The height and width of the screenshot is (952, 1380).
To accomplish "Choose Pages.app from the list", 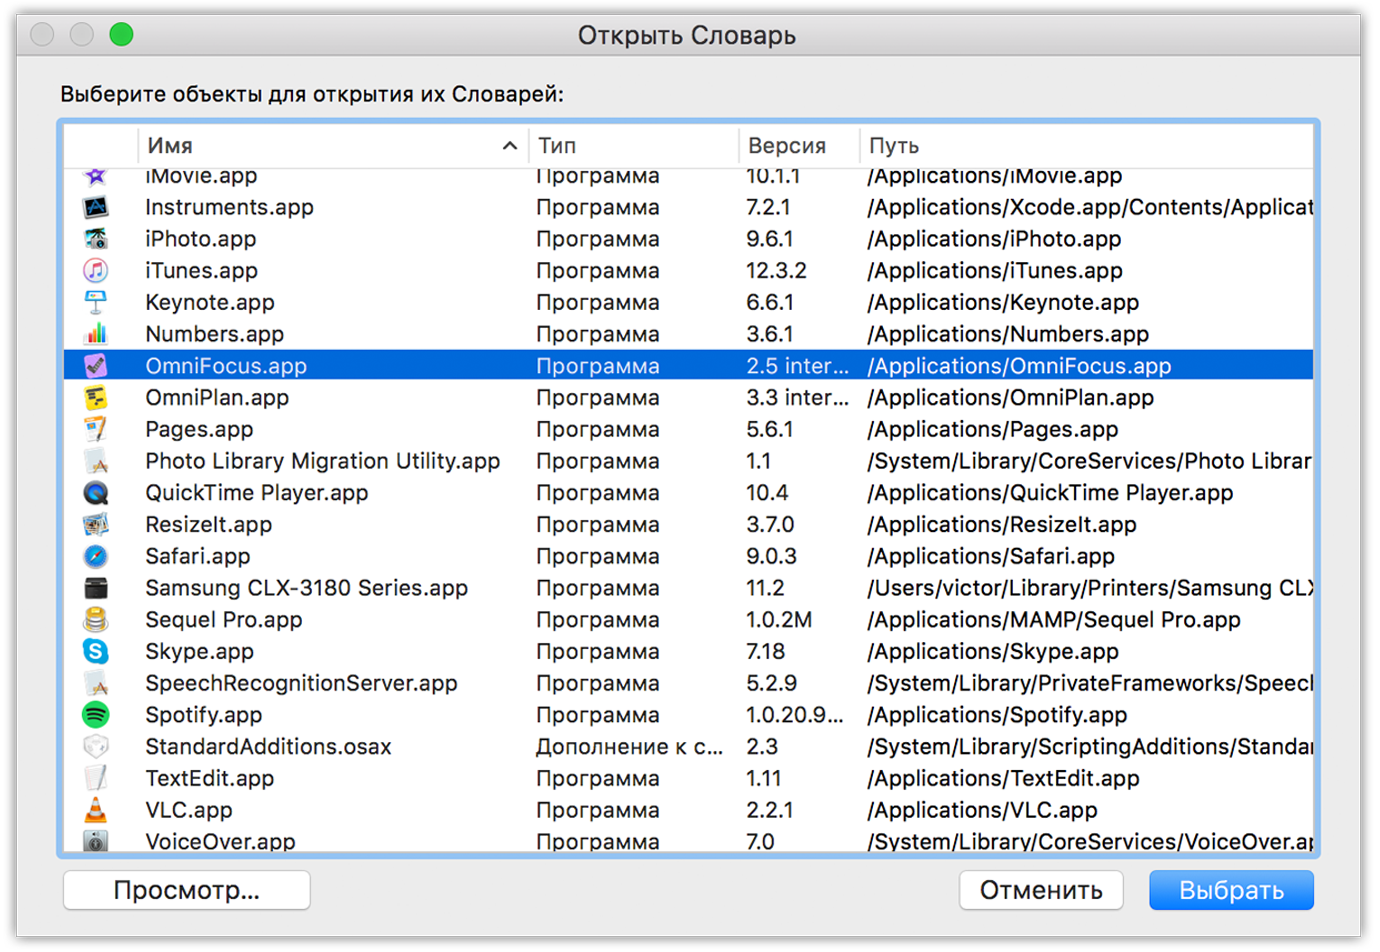I will [199, 429].
